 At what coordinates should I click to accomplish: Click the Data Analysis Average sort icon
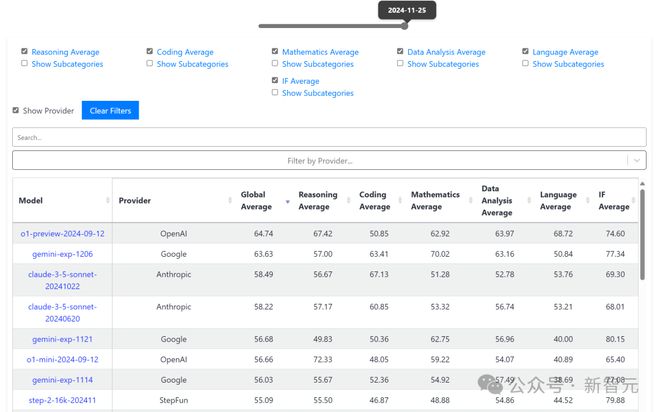click(x=530, y=201)
